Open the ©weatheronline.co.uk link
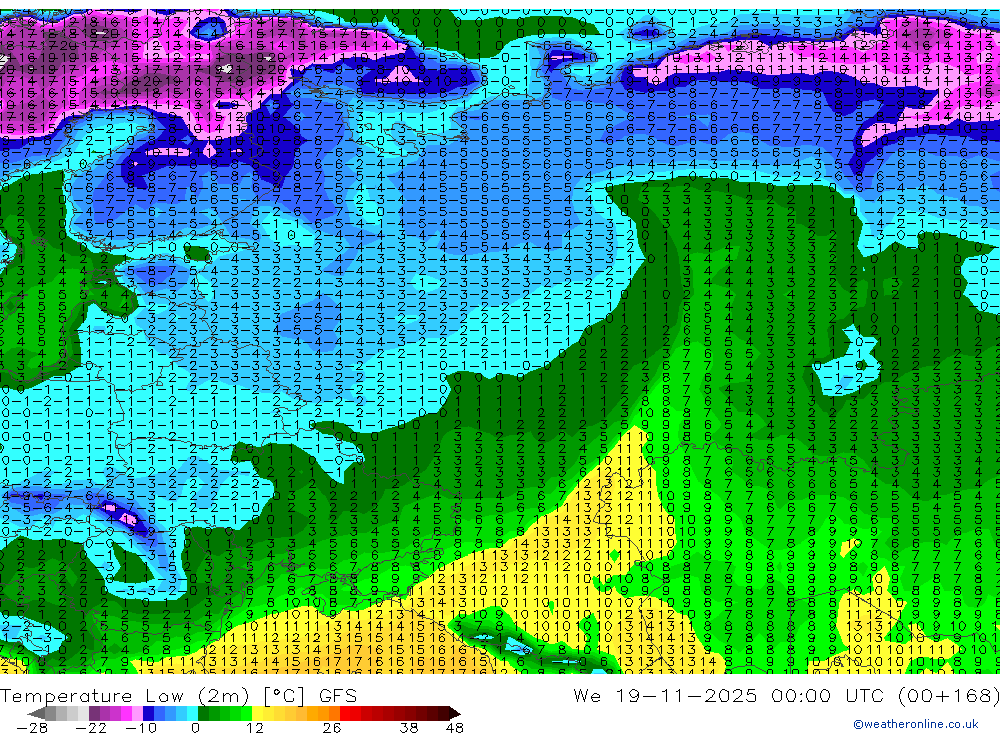1000x733 pixels. pyautogui.click(x=916, y=724)
